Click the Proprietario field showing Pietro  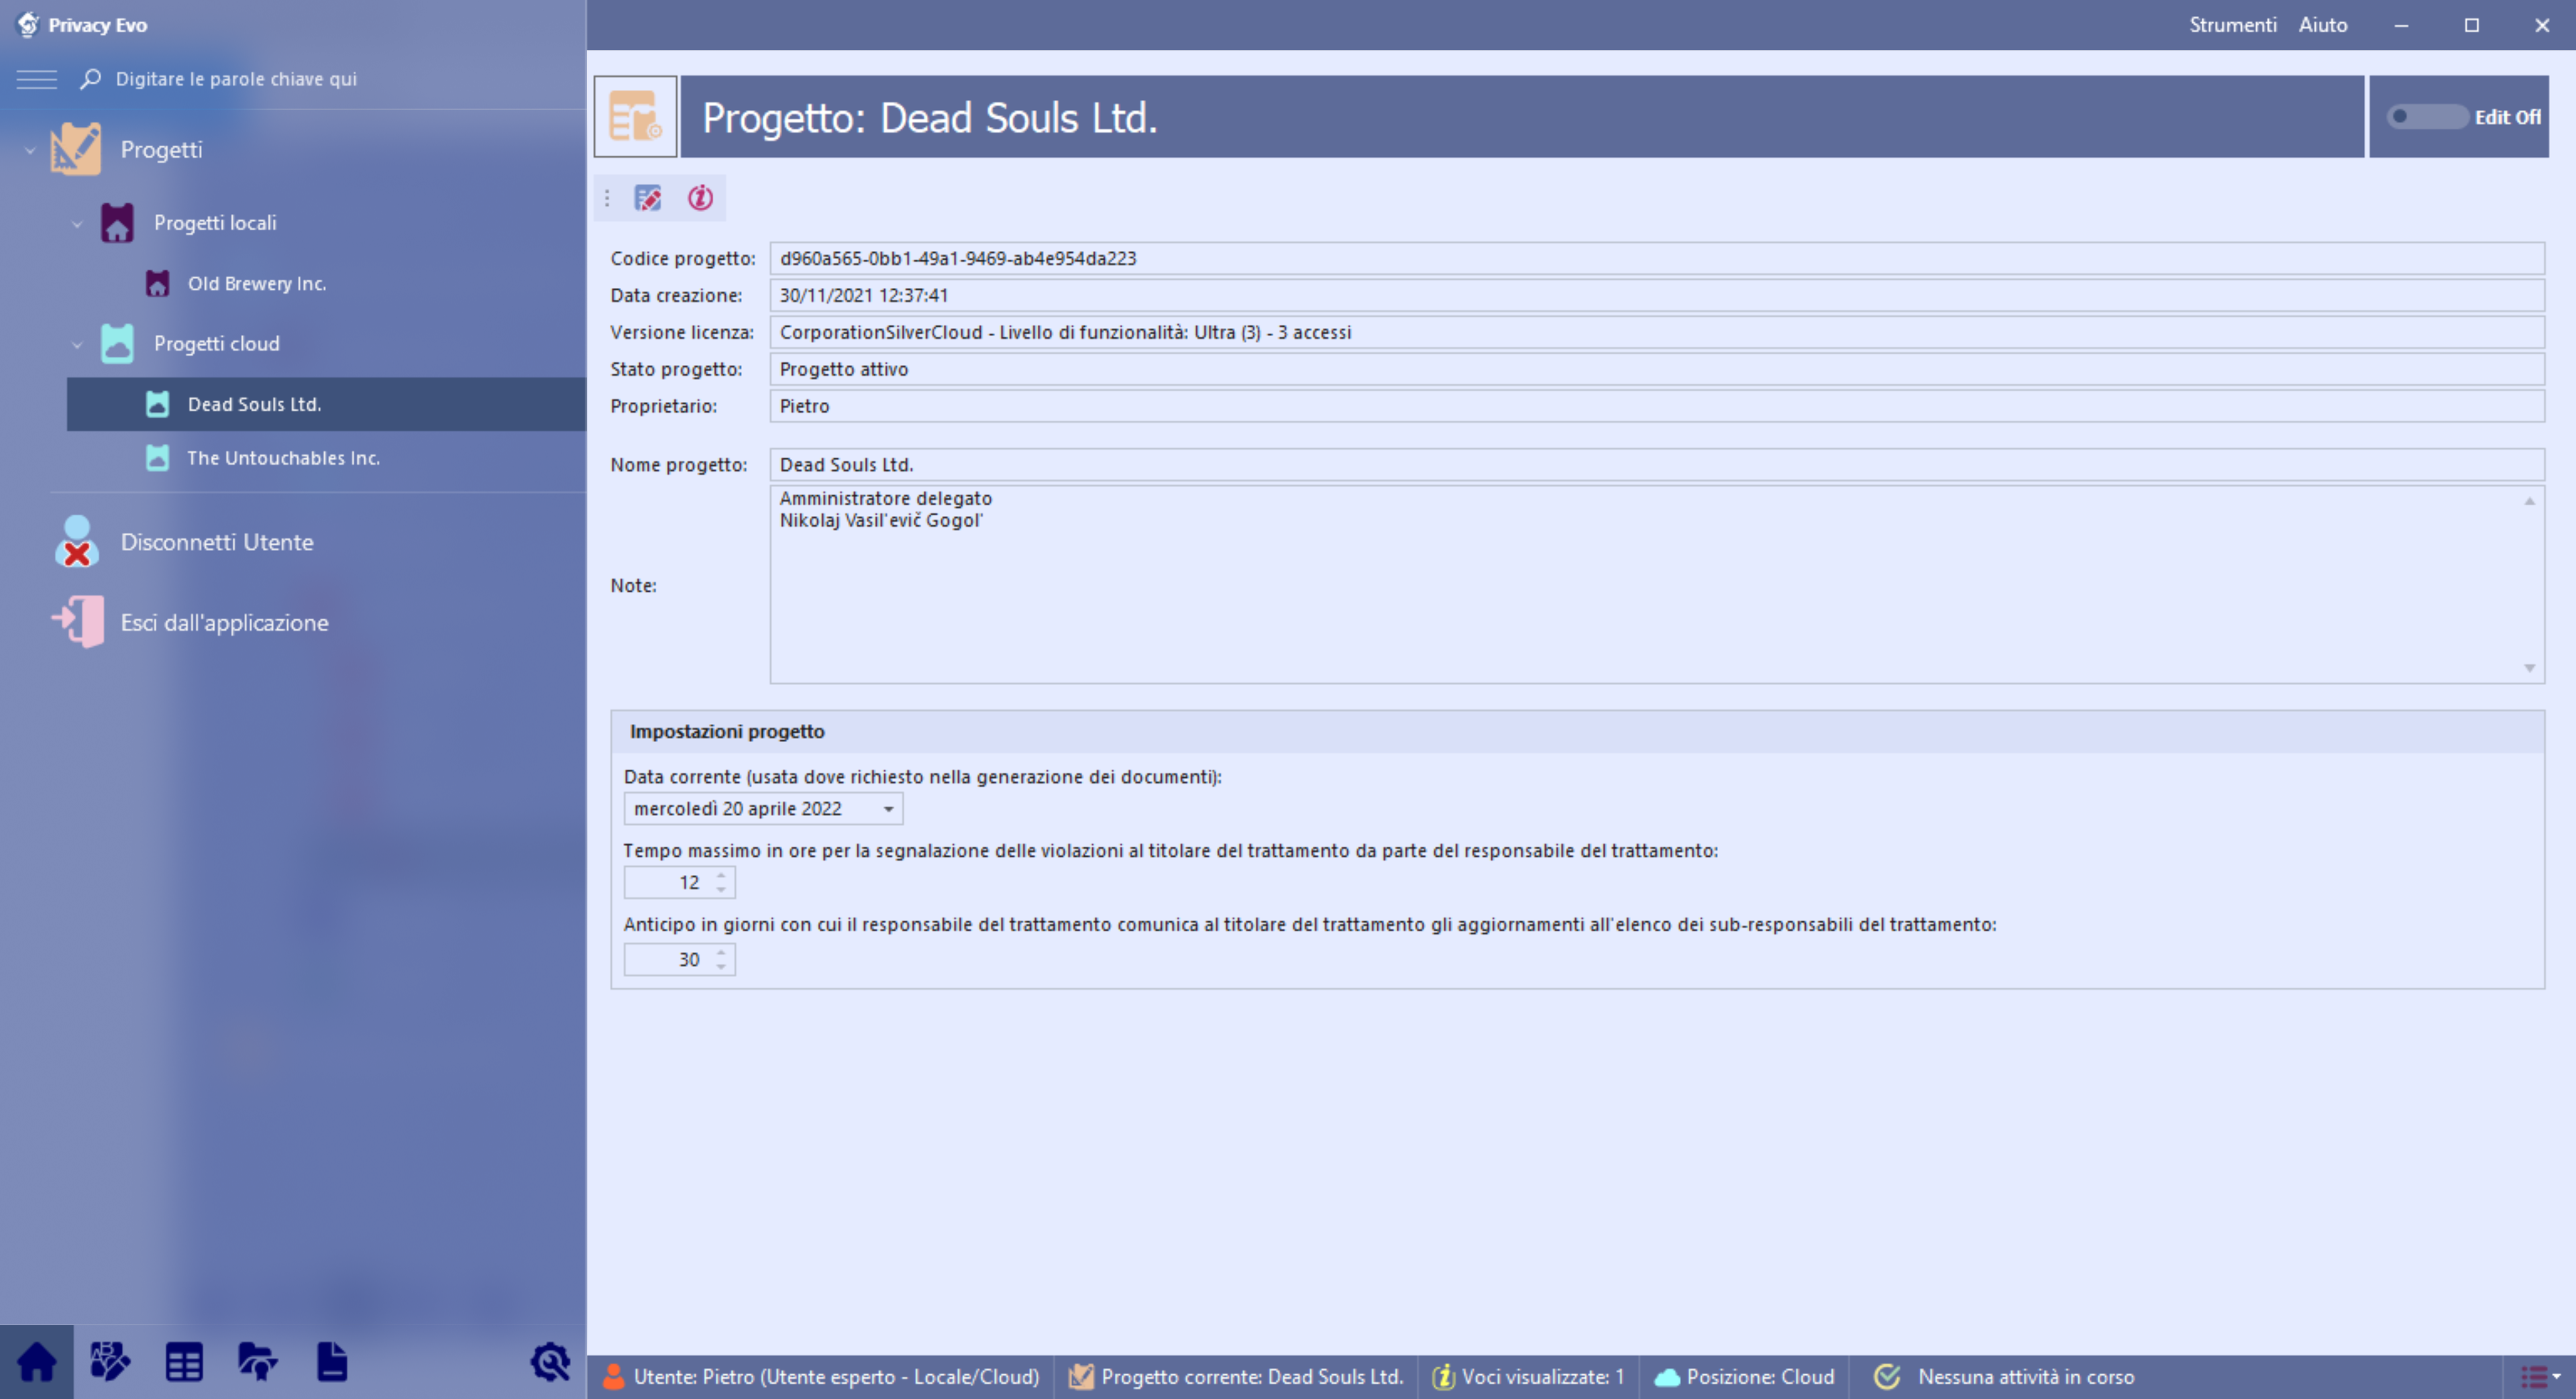tap(1657, 406)
